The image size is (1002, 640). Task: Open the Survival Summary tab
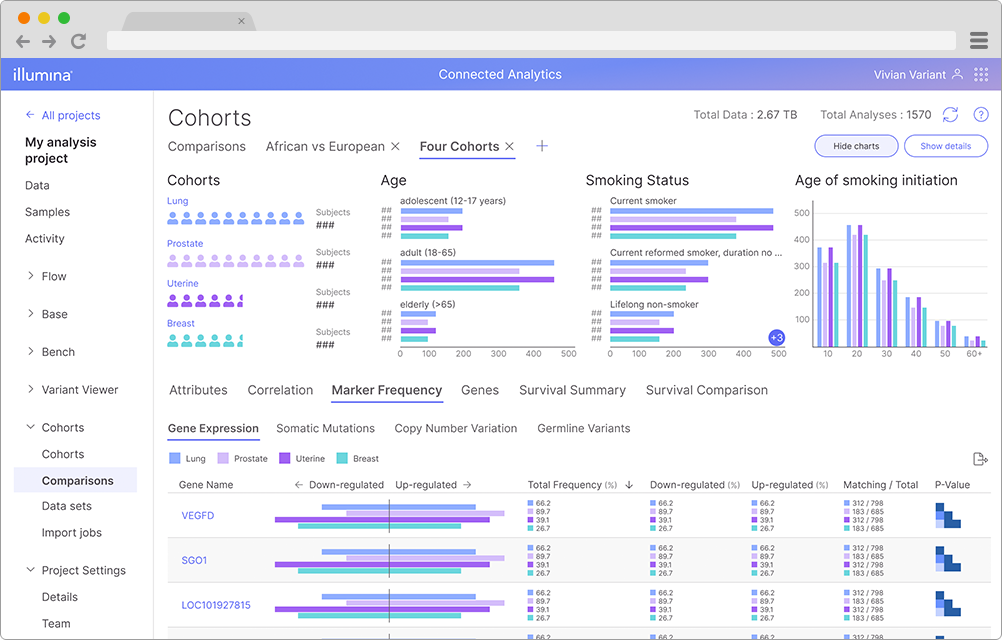[572, 390]
